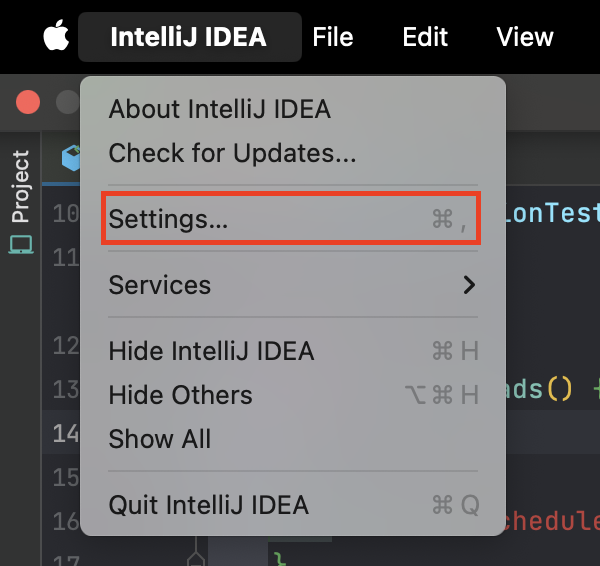
Task: Toggle the Project tool window button
Action: coord(21,201)
